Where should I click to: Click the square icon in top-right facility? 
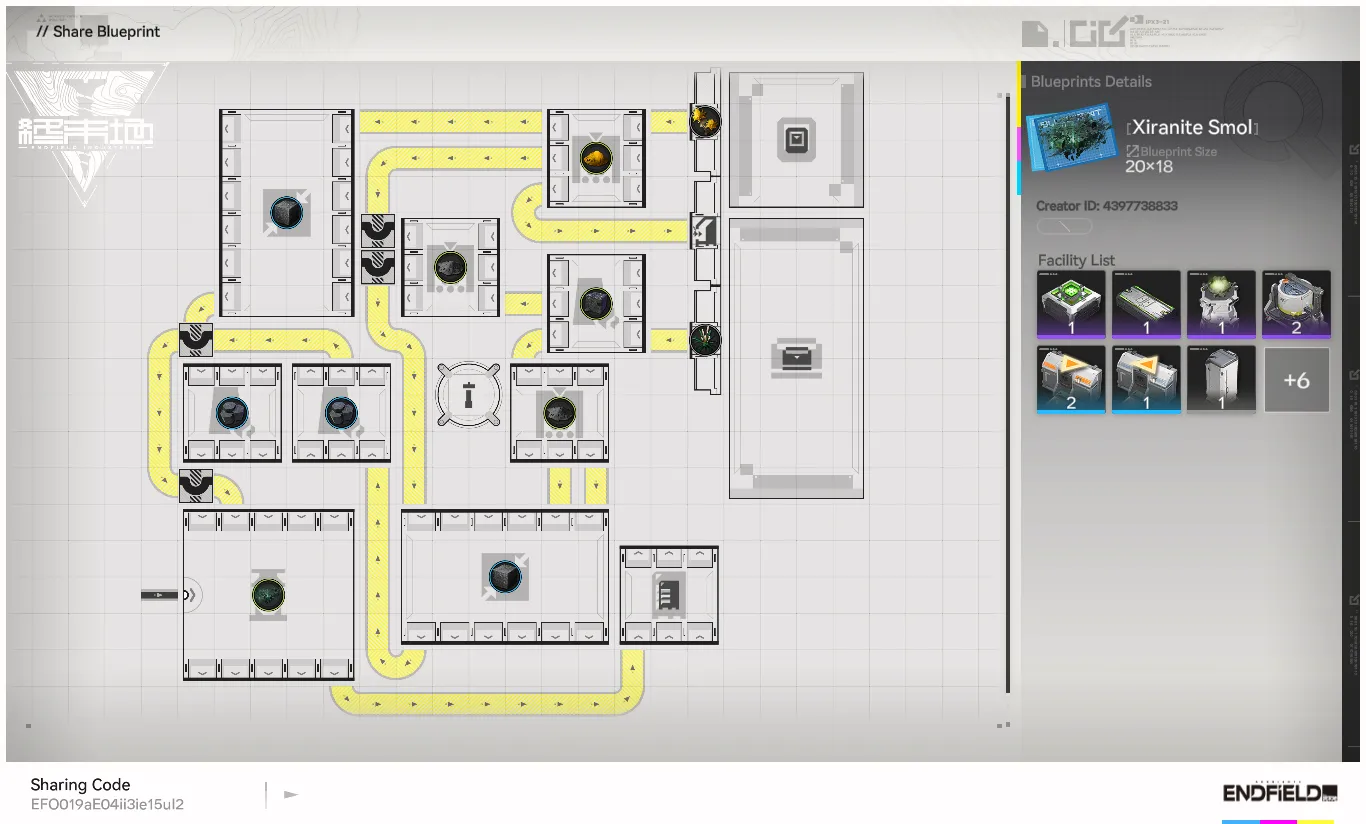pyautogui.click(x=796, y=140)
